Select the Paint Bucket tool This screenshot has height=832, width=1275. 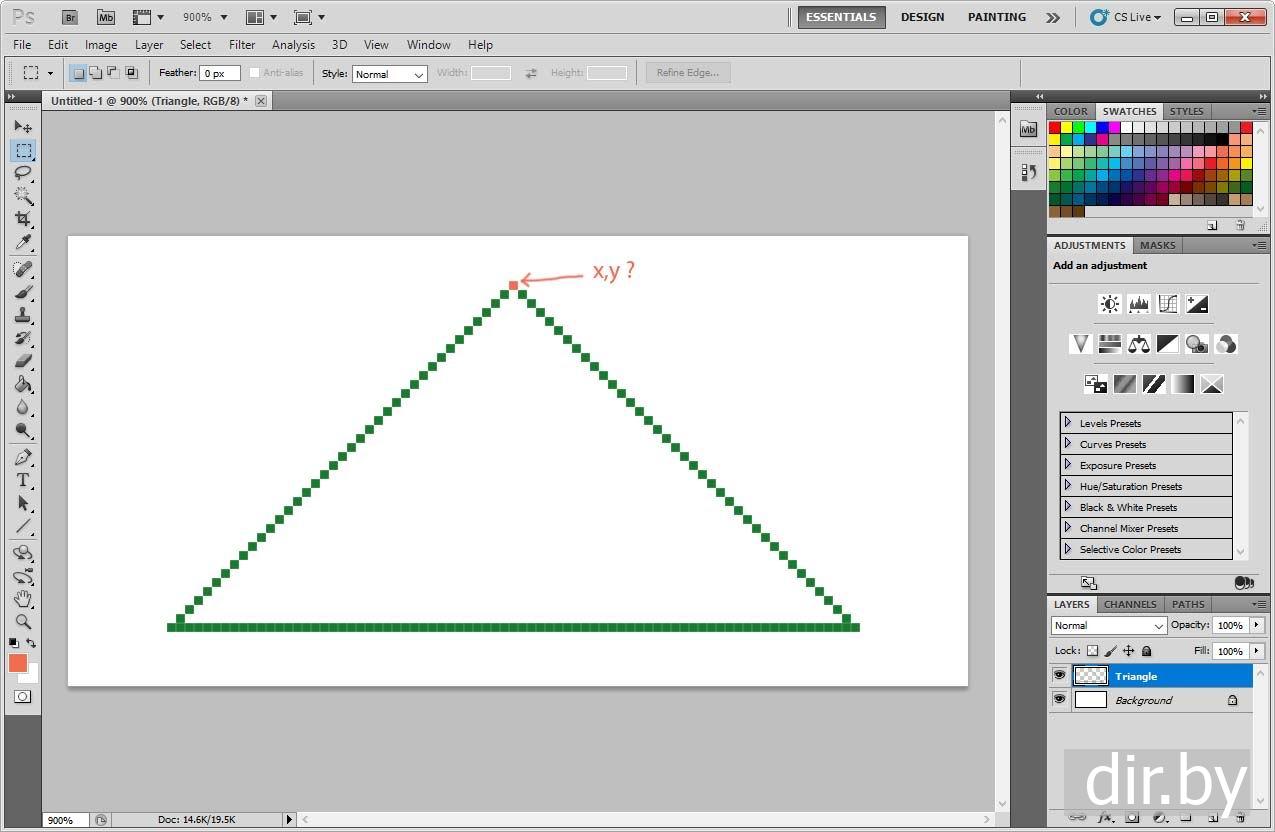point(23,385)
